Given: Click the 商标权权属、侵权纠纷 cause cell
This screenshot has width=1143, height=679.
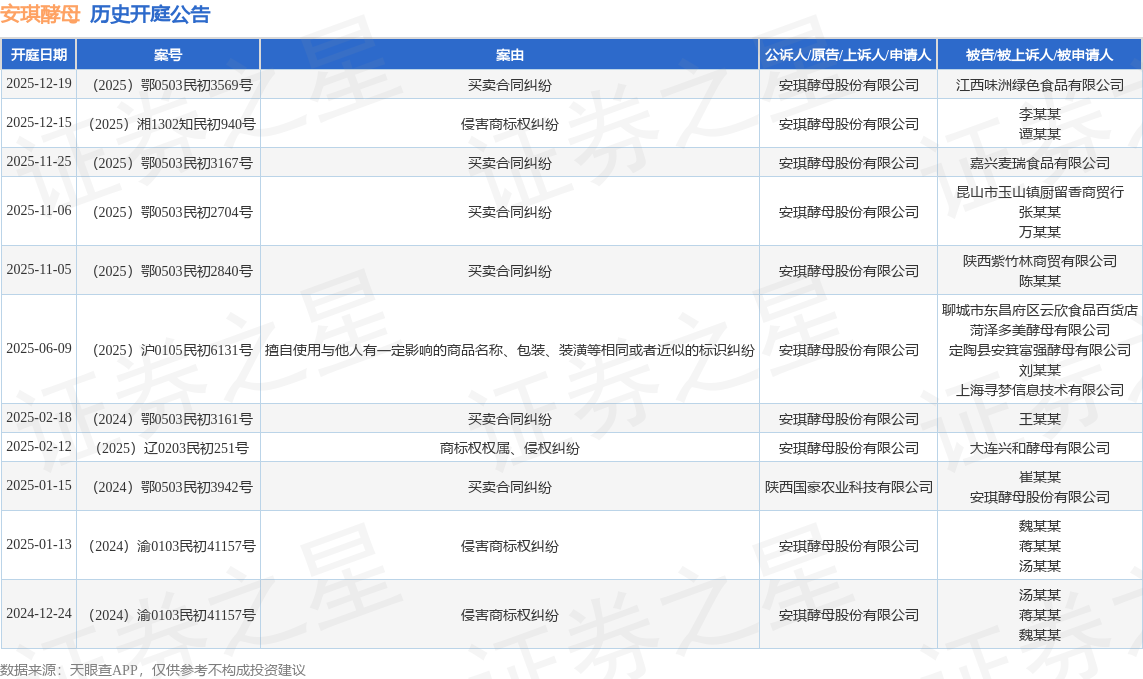Looking at the screenshot, I should (510, 449).
